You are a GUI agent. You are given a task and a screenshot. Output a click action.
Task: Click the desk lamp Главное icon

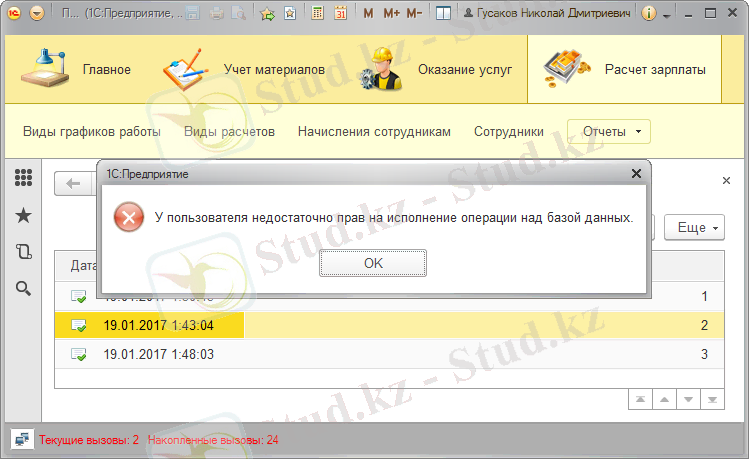[x=44, y=67]
